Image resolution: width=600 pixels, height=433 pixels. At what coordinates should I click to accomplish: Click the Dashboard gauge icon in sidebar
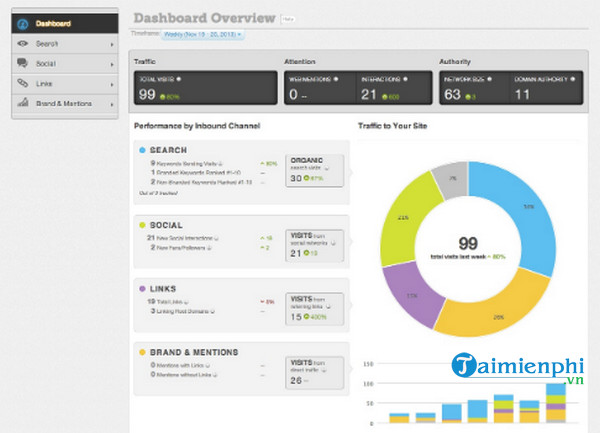(x=23, y=21)
